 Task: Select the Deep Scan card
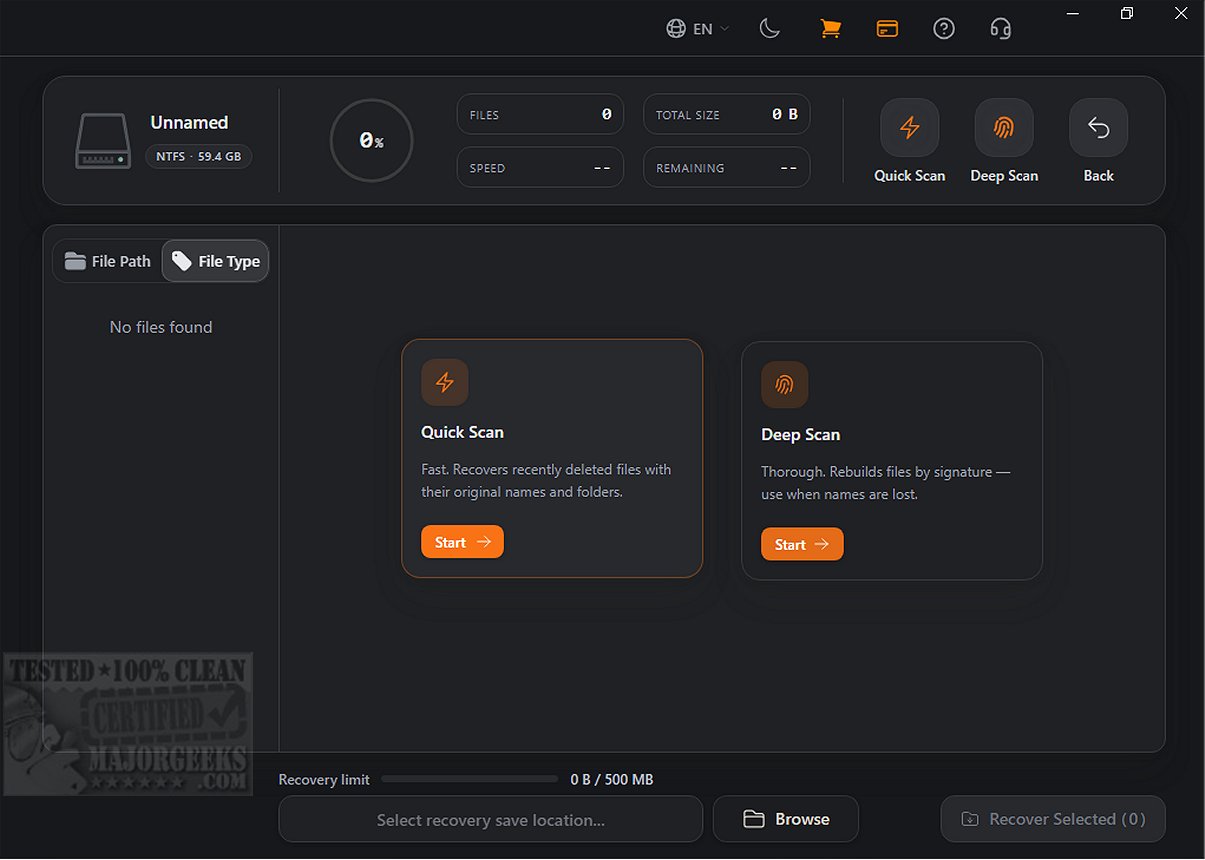[x=892, y=461]
